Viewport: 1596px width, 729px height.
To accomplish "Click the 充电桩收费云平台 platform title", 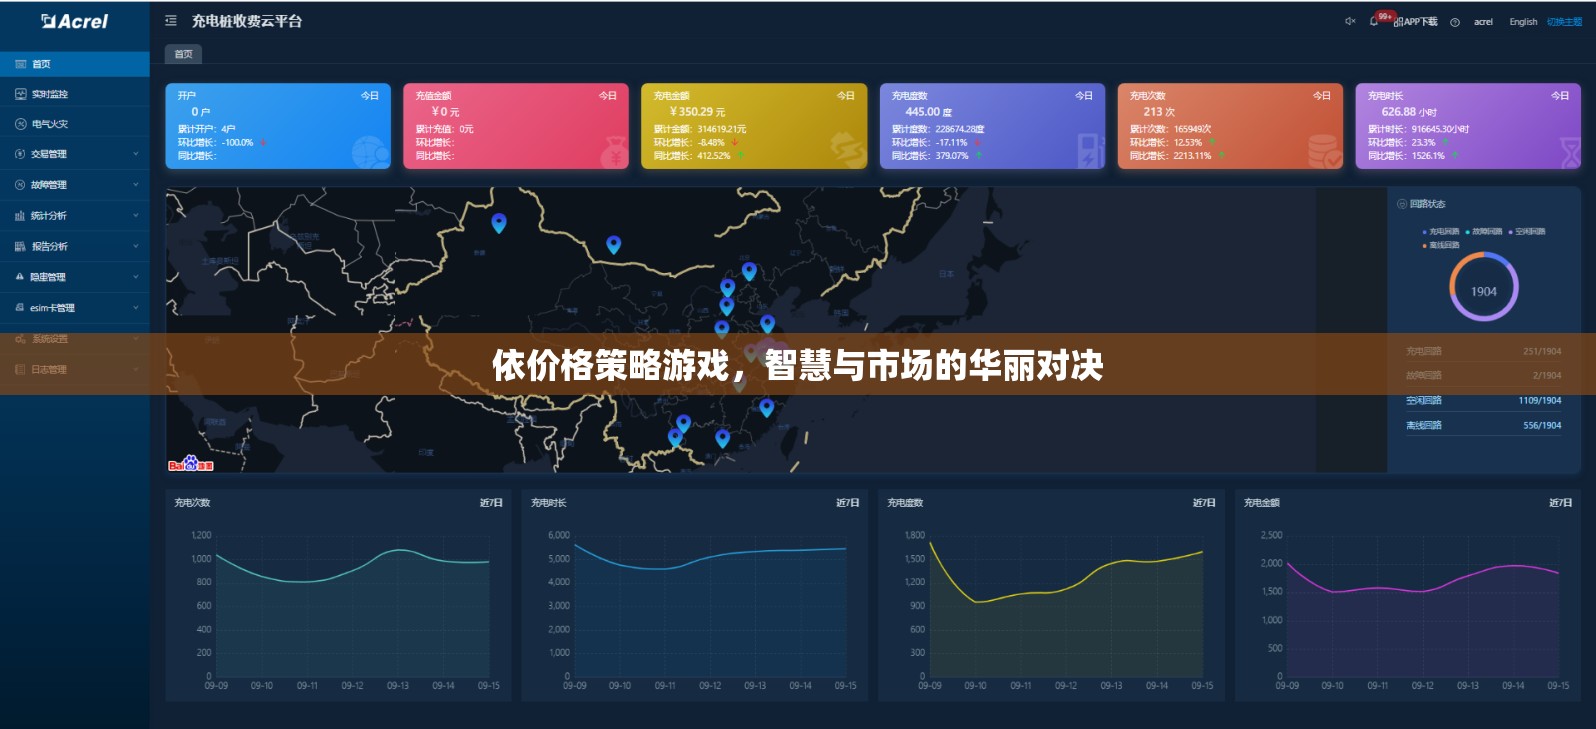I will click(247, 21).
